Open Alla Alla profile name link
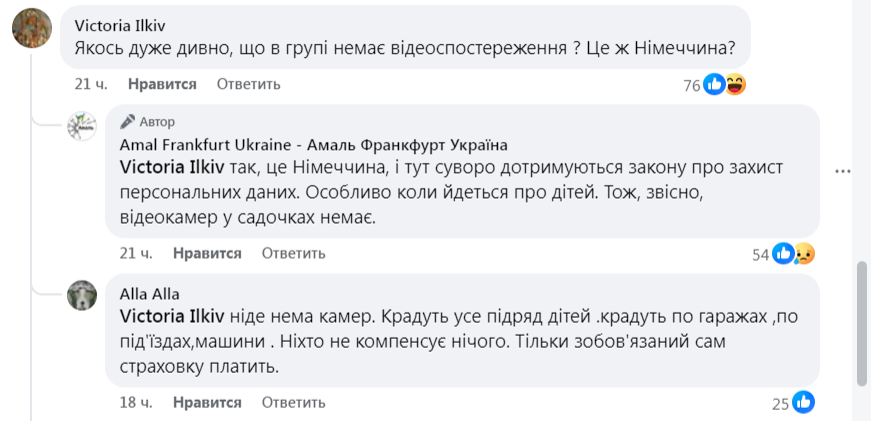 click(x=149, y=294)
